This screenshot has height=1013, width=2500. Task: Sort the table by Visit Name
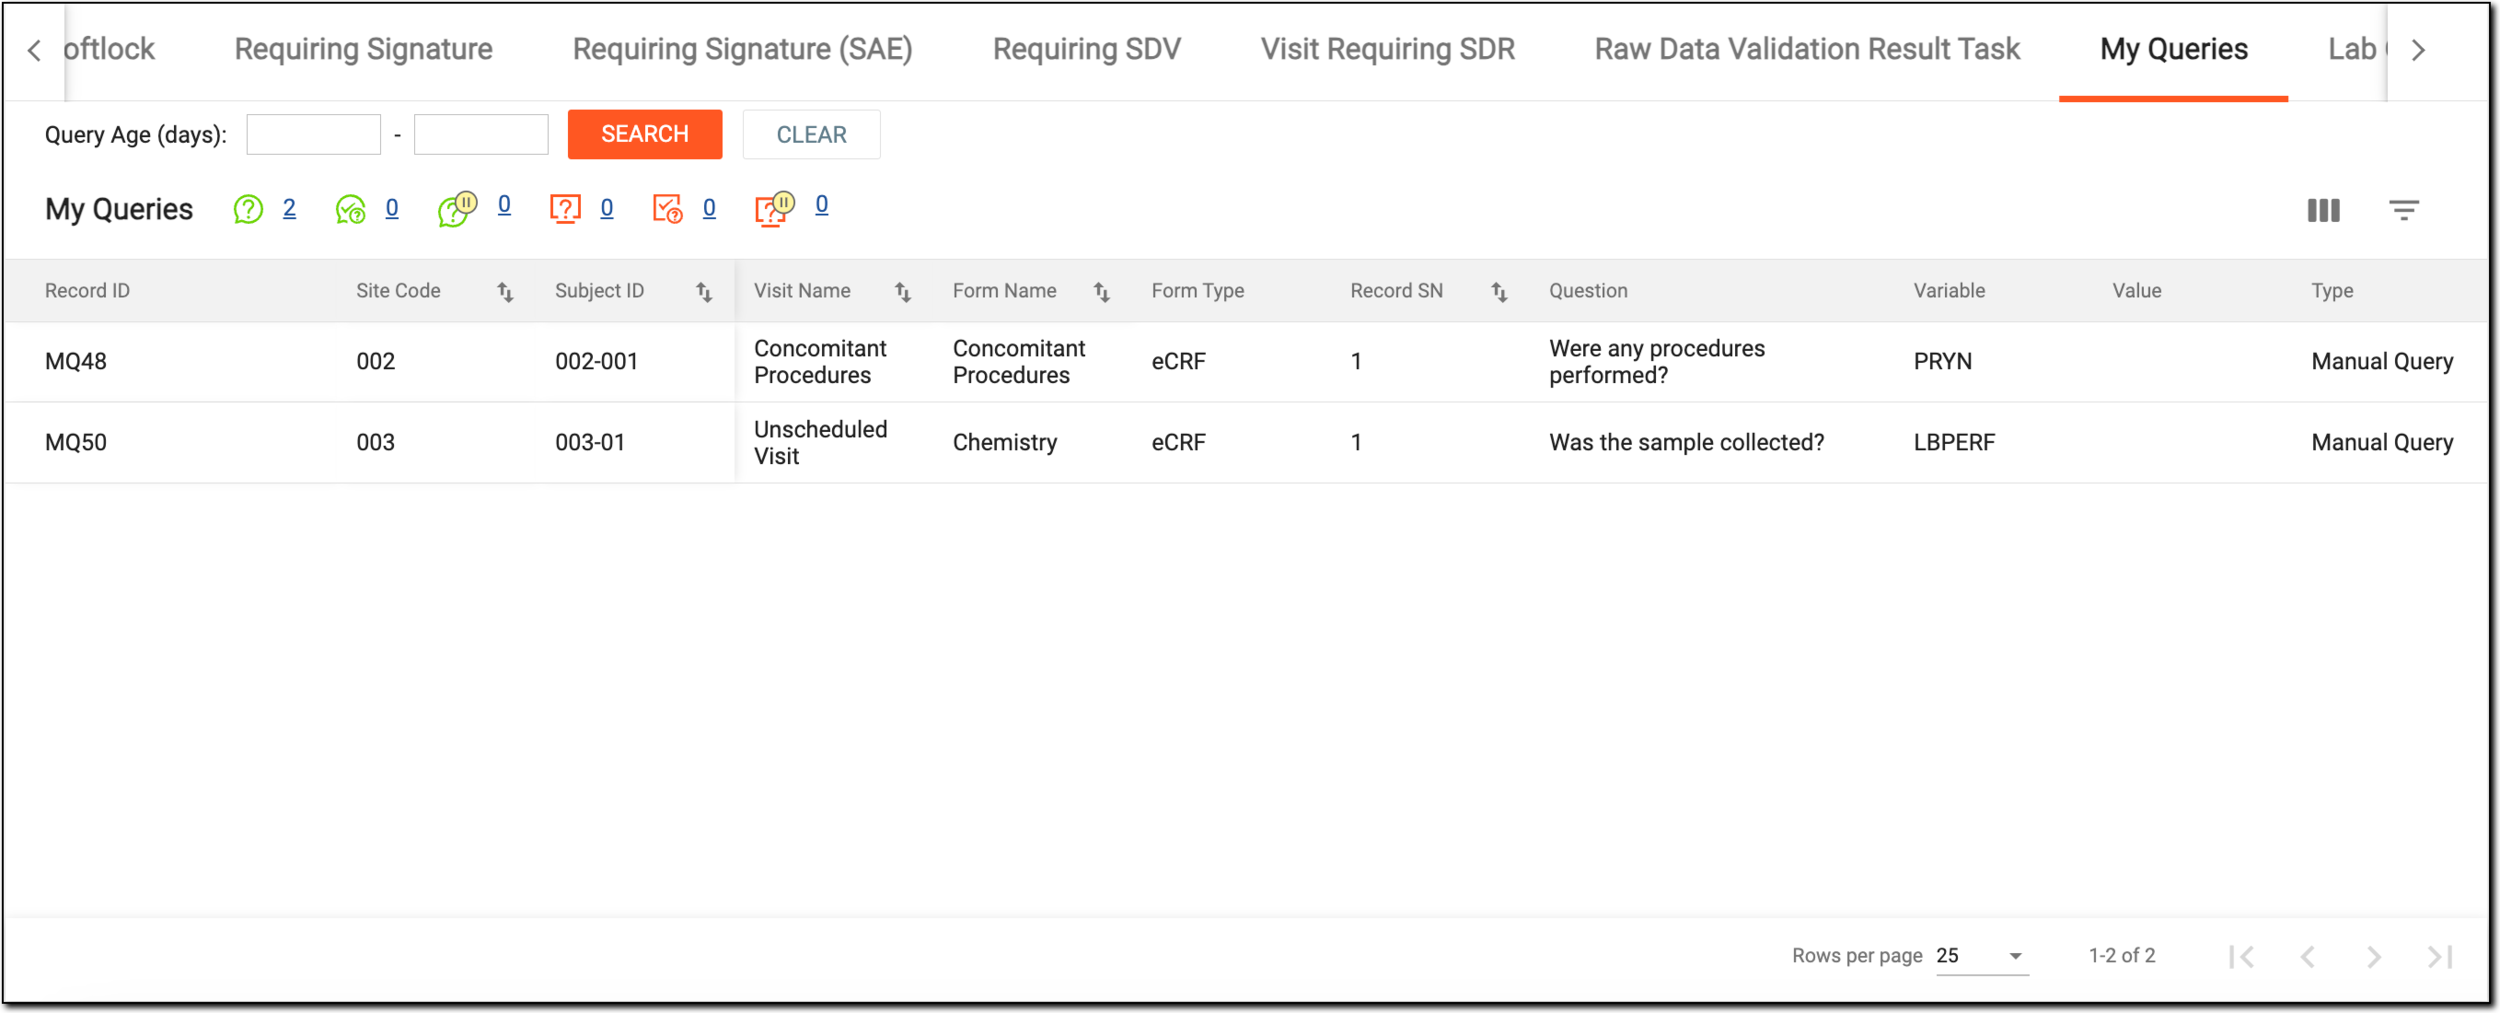[x=903, y=291]
